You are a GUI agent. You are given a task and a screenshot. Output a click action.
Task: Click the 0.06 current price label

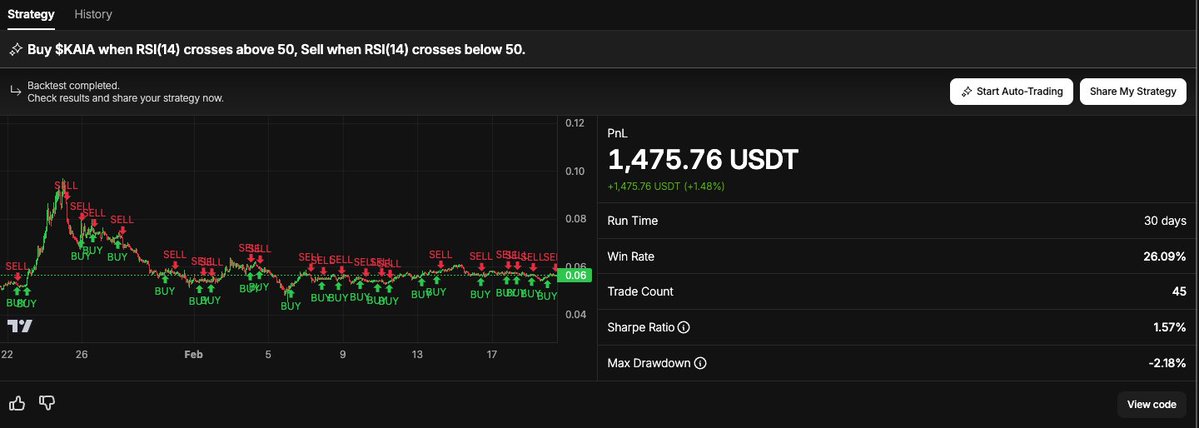pos(574,275)
